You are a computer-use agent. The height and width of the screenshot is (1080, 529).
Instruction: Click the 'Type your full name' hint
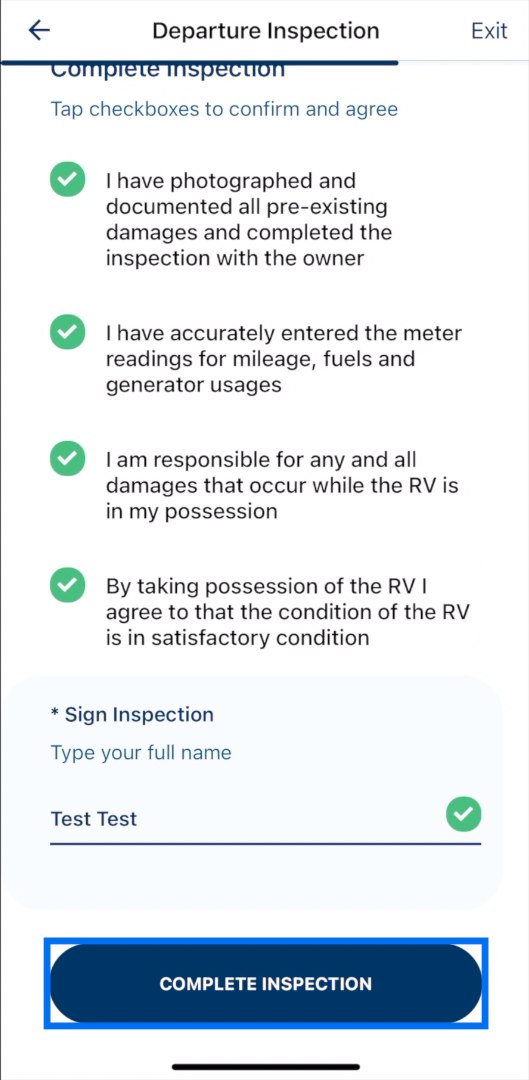pyautogui.click(x=141, y=753)
